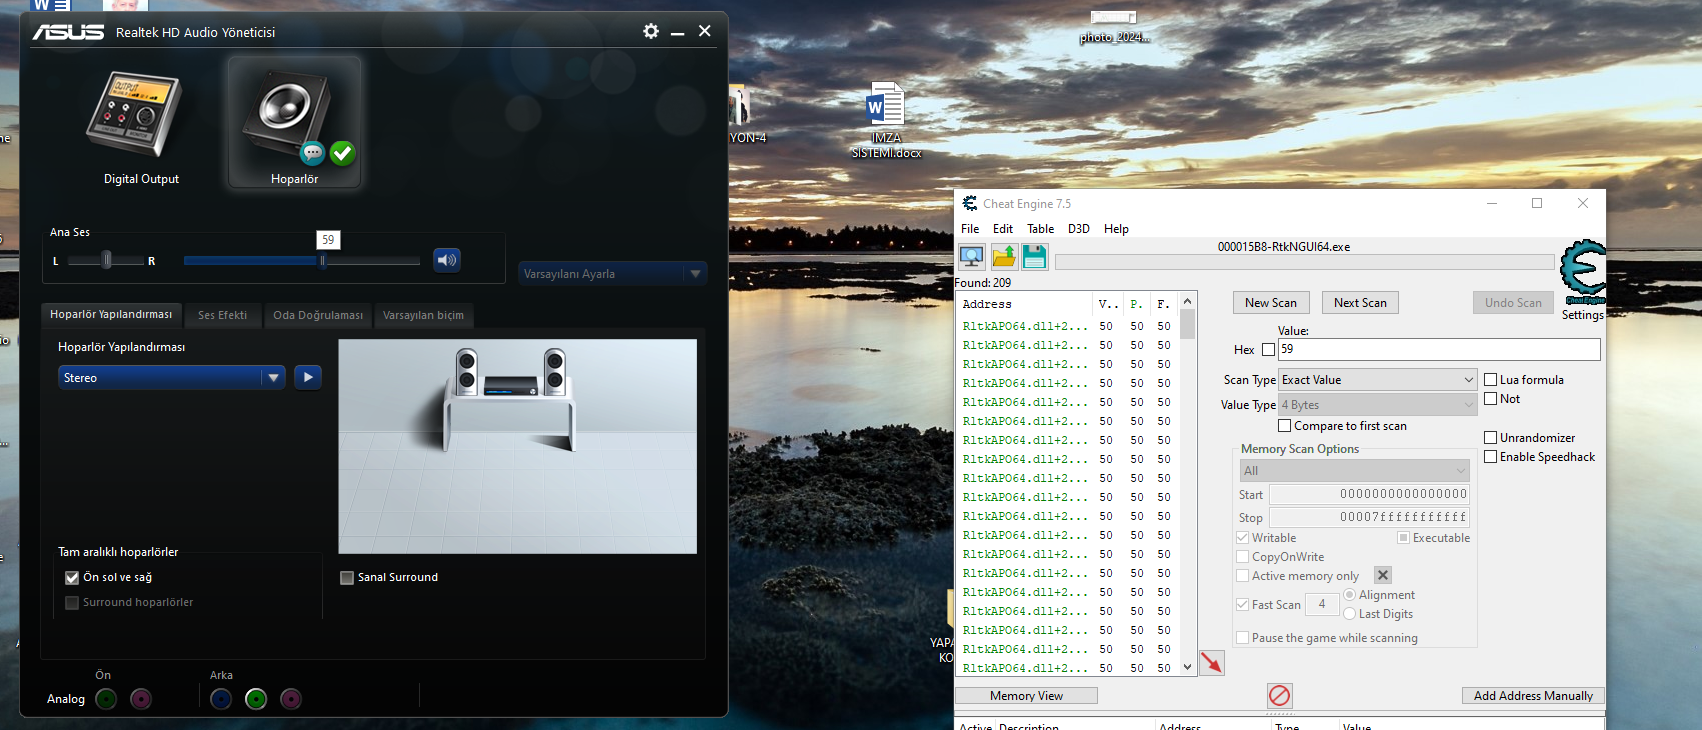Screen dimensions: 1702x730
Task: Click Add Address Manually
Action: (x=1533, y=696)
